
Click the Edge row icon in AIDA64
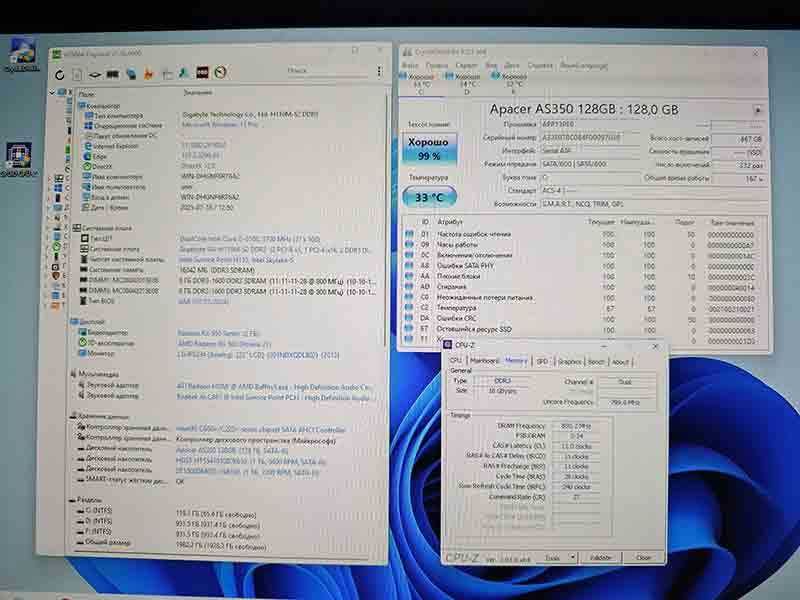(88, 156)
